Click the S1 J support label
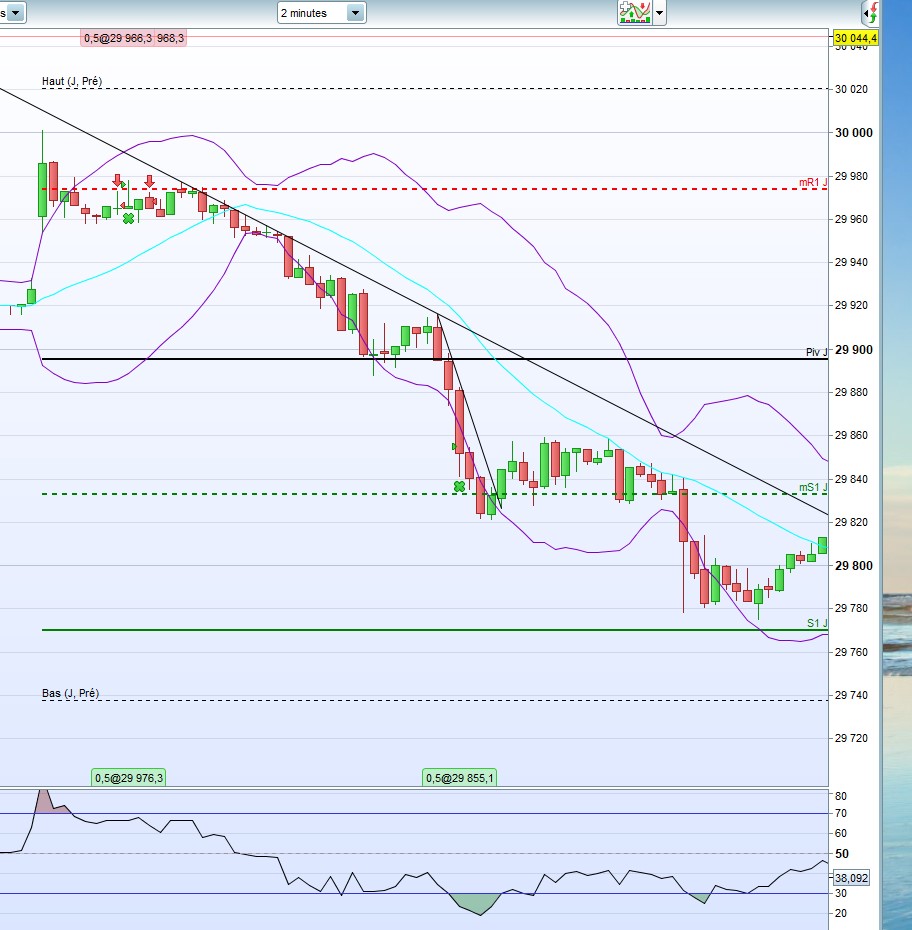Image resolution: width=912 pixels, height=930 pixels. click(817, 623)
